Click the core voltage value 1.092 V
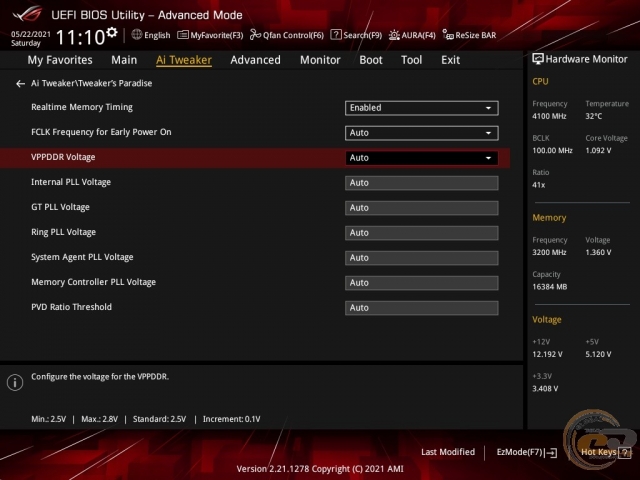Image resolution: width=640 pixels, height=480 pixels. point(598,151)
